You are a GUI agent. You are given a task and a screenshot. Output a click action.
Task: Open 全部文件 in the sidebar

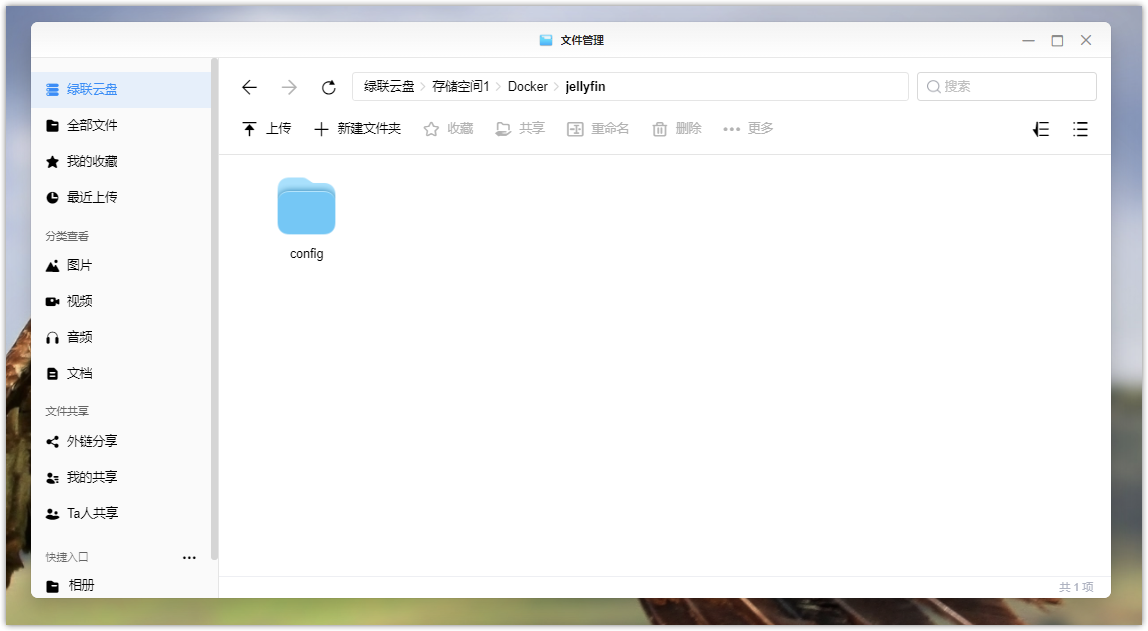tap(121, 125)
